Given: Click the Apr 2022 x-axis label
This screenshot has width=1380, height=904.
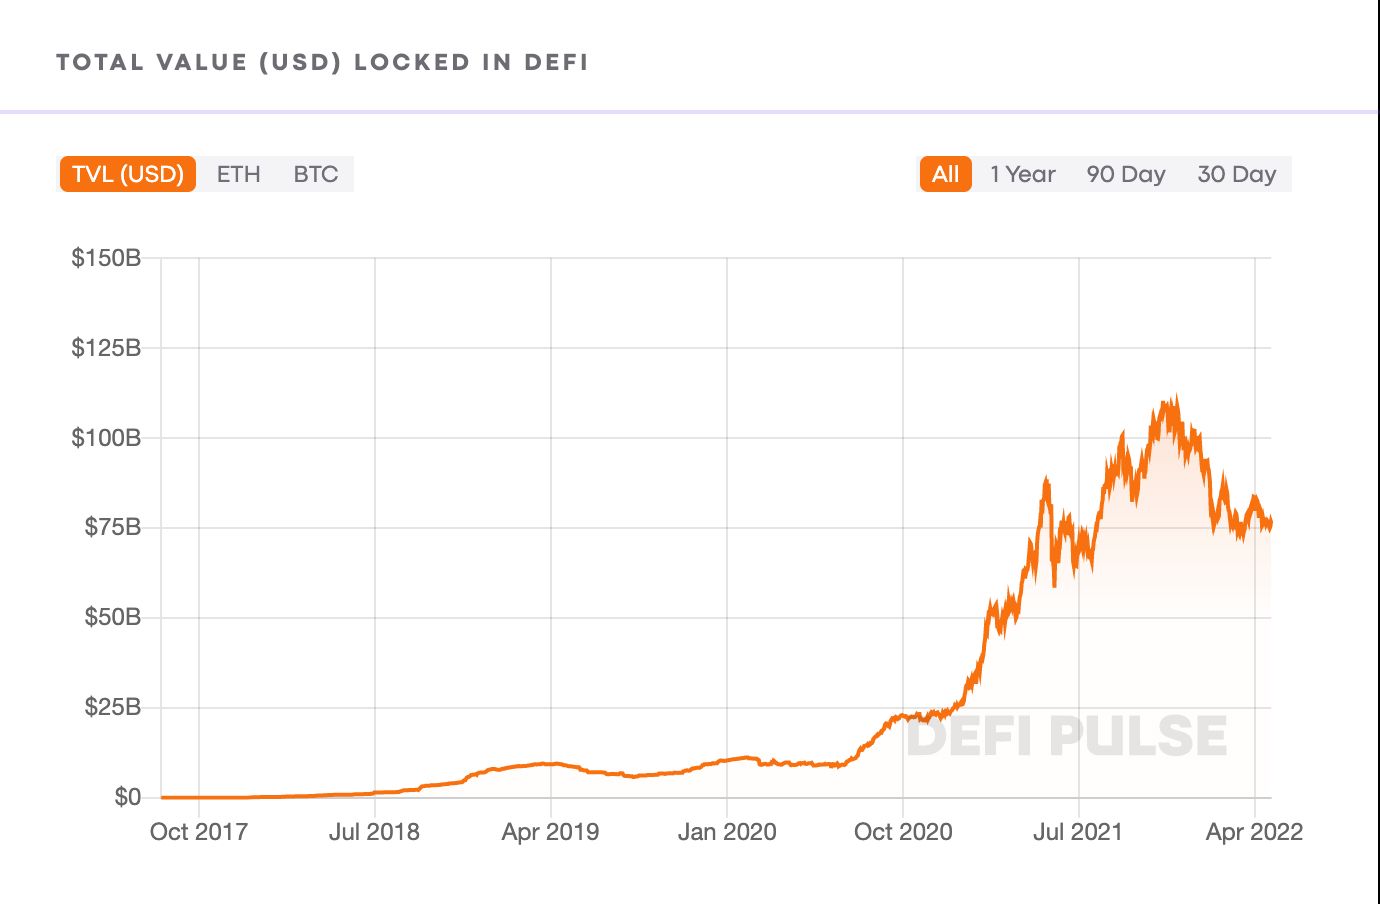Looking at the screenshot, I should tap(1254, 832).
